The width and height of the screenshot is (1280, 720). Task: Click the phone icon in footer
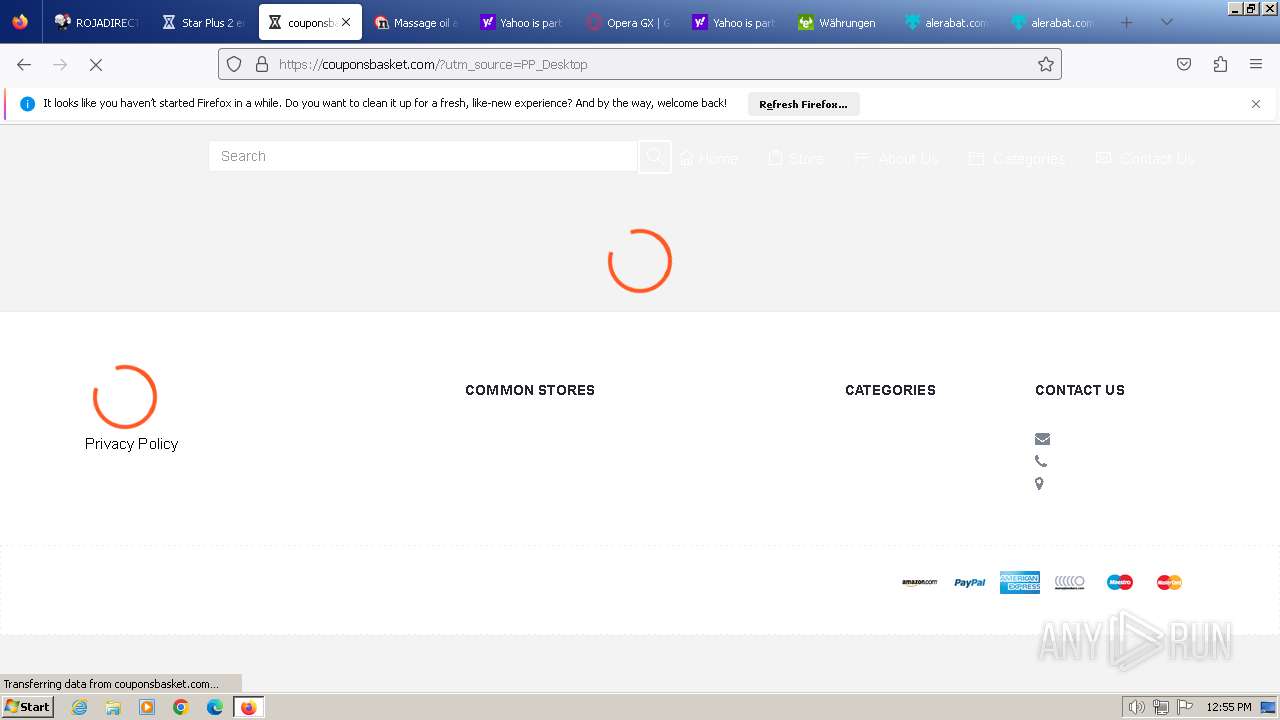point(1041,461)
